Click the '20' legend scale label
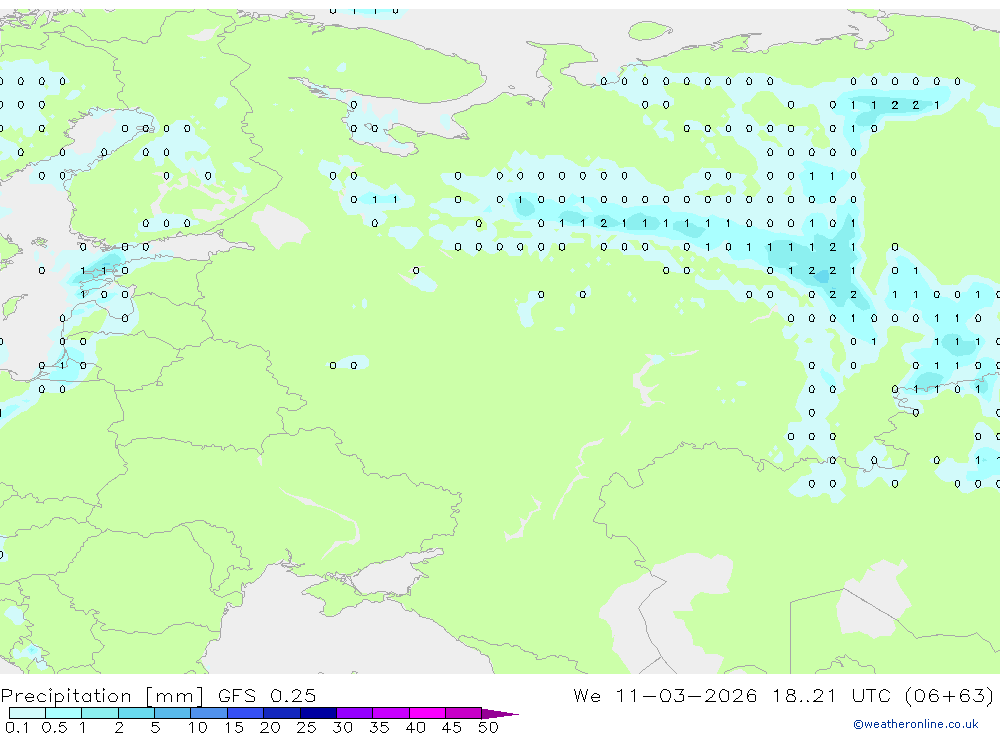This screenshot has height=733, width=1000. click(270, 727)
